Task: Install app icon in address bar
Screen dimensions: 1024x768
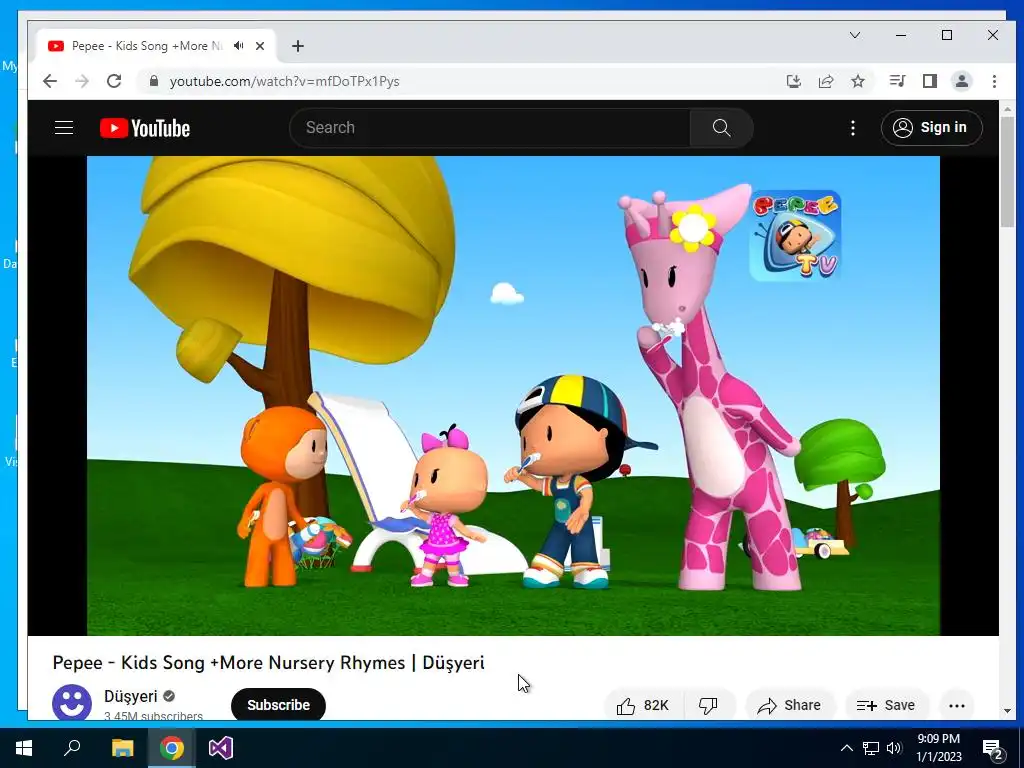Action: pyautogui.click(x=793, y=81)
